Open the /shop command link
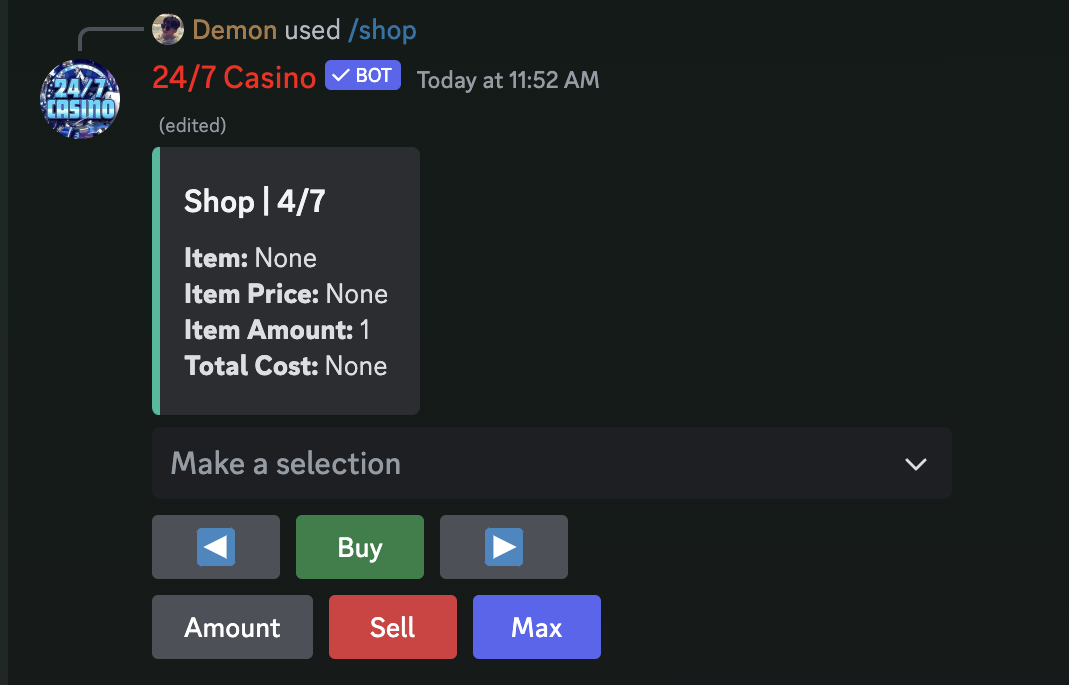The width and height of the screenshot is (1069, 685). tap(382, 30)
